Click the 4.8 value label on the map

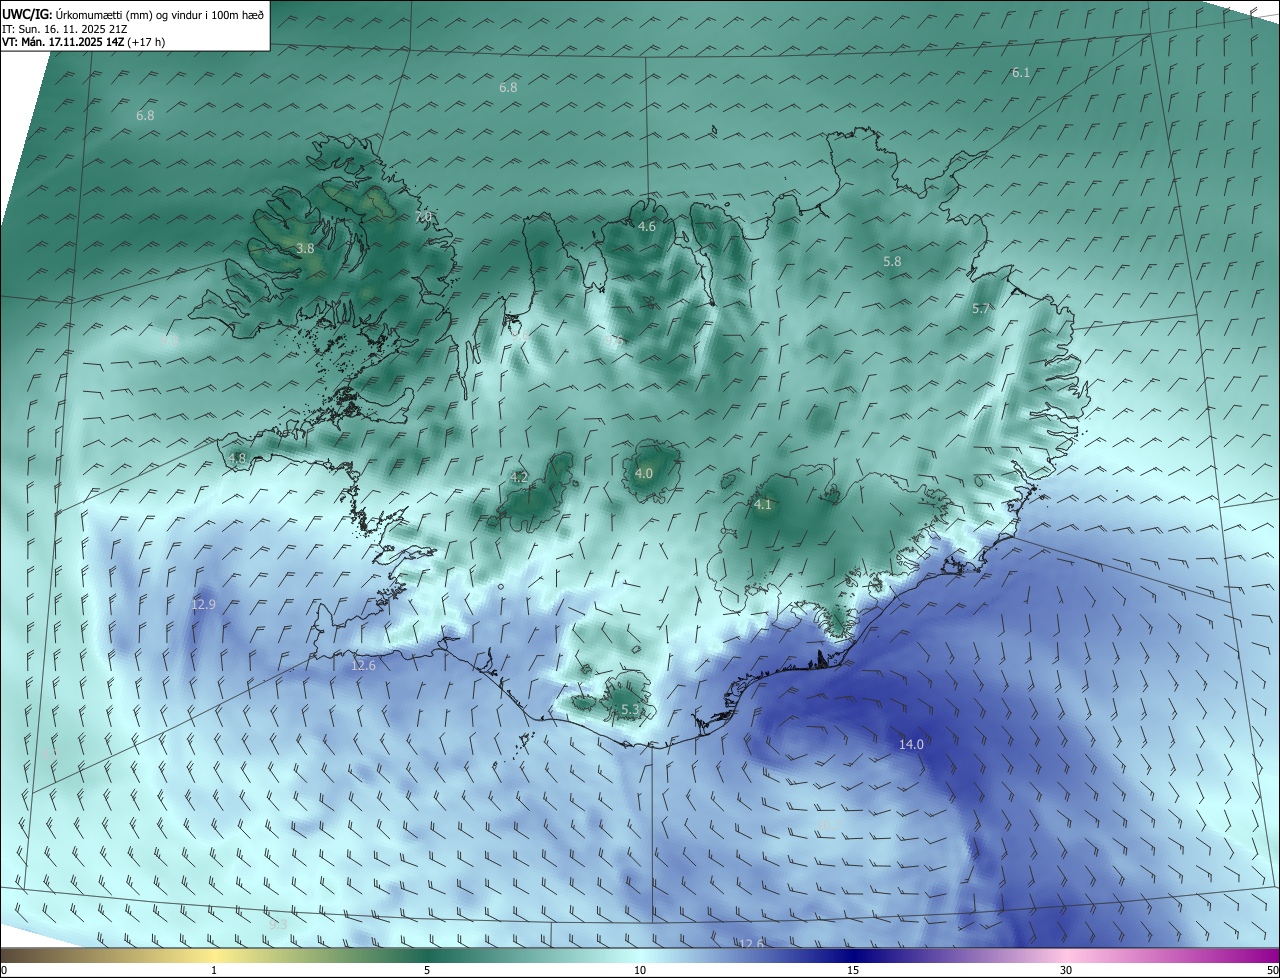237,458
